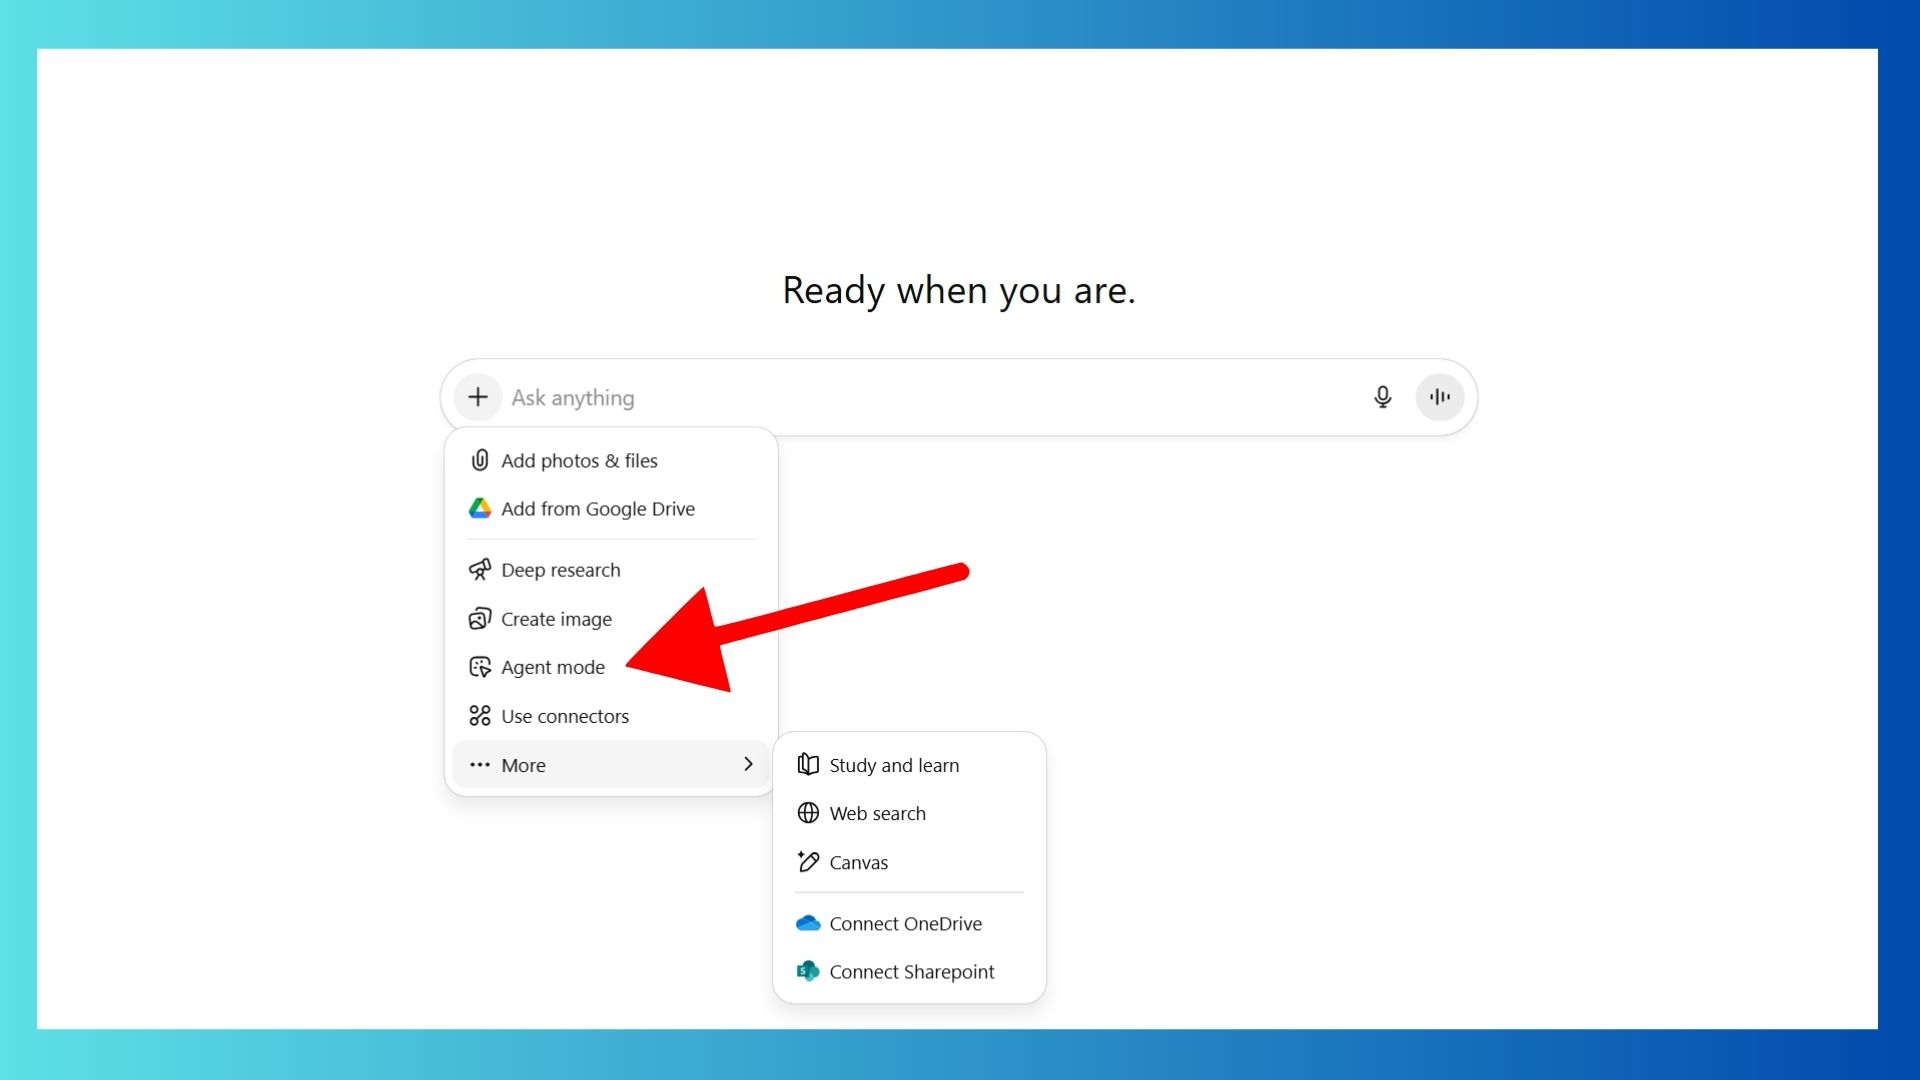1920x1080 pixels.
Task: Click the OneDrive cloud icon
Action: click(x=808, y=924)
